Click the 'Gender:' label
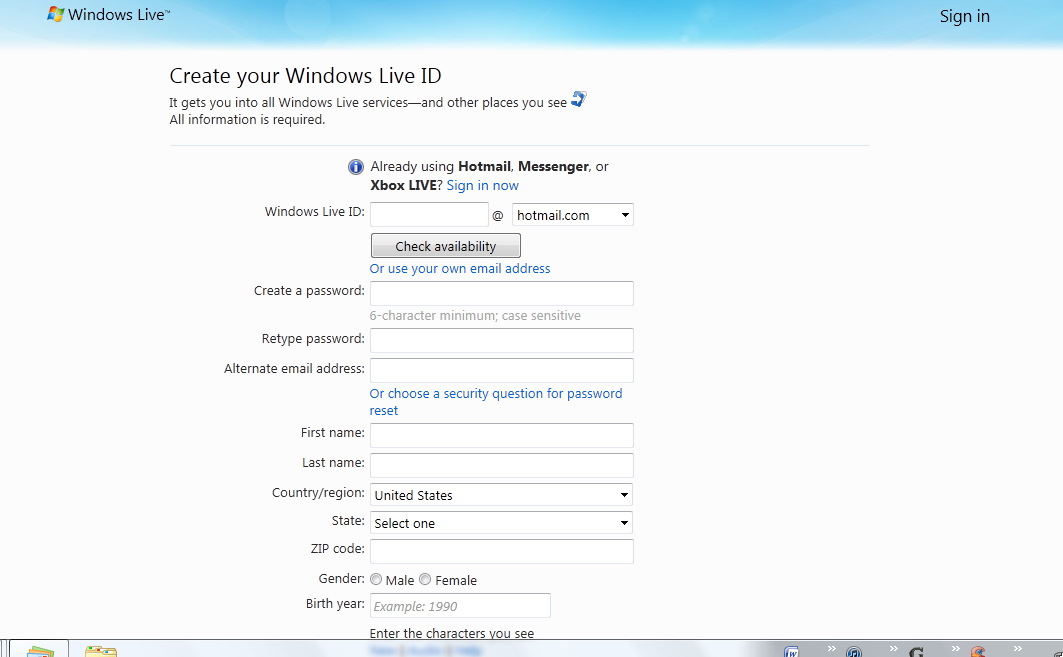 click(342, 578)
